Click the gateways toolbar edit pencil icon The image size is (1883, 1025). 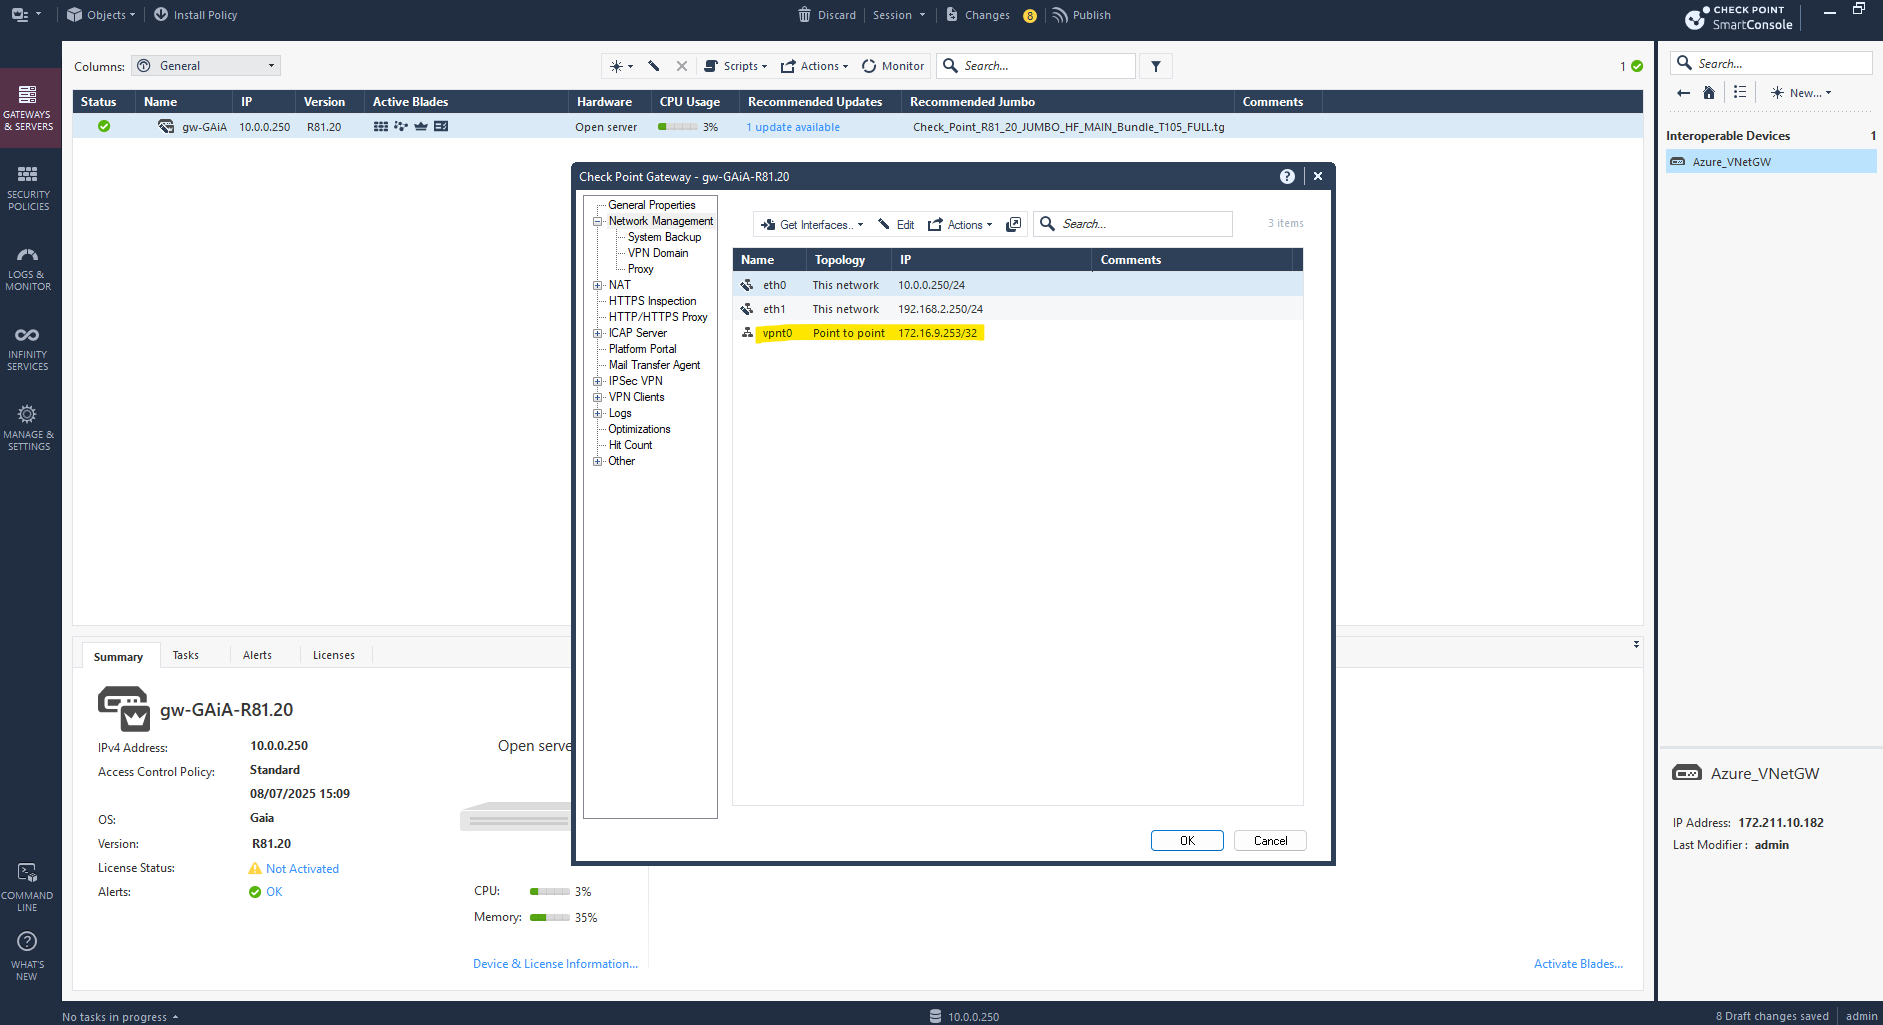click(x=654, y=66)
